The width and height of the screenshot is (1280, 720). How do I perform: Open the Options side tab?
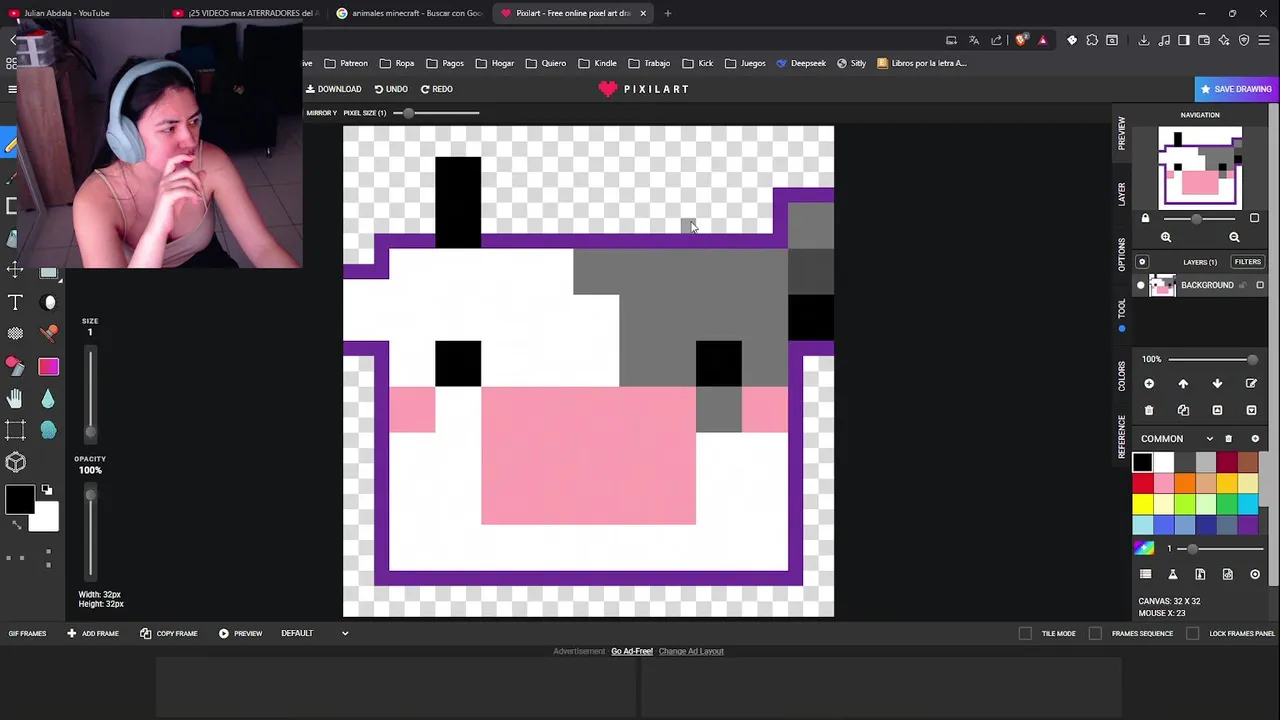1122,254
